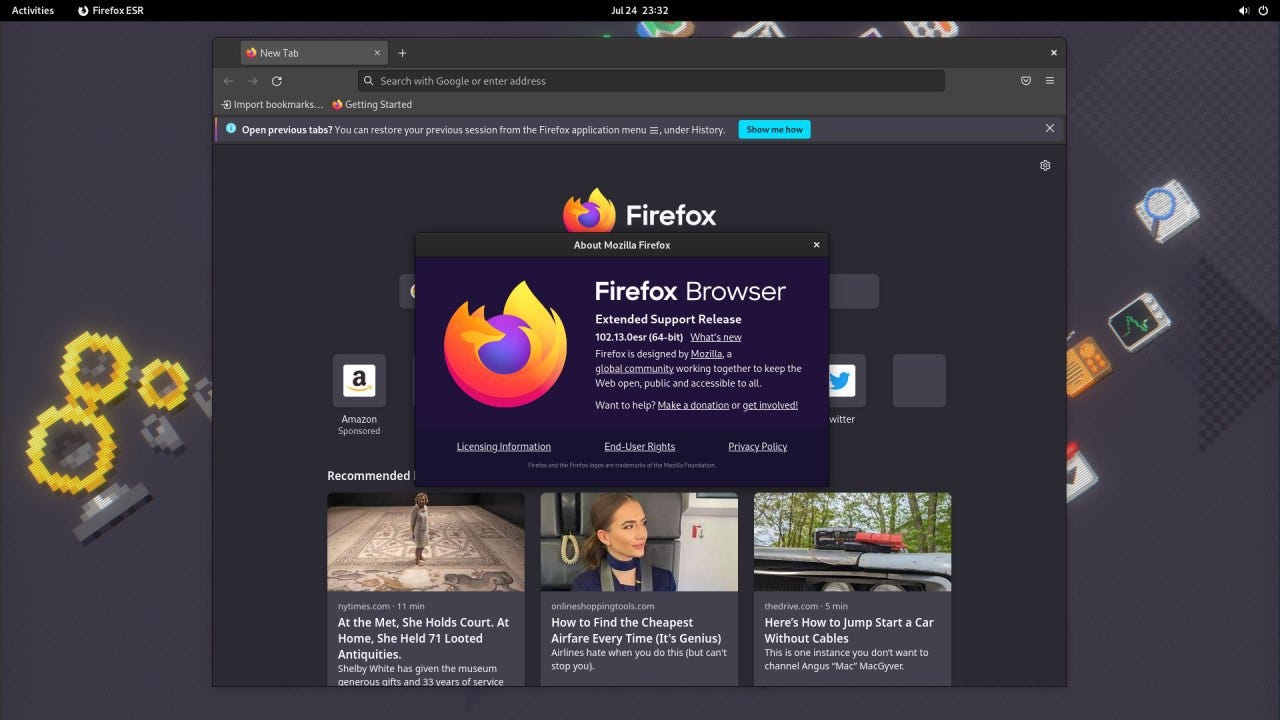Close the Firefox browser window
Viewport: 1280px width, 720px height.
(x=1053, y=53)
